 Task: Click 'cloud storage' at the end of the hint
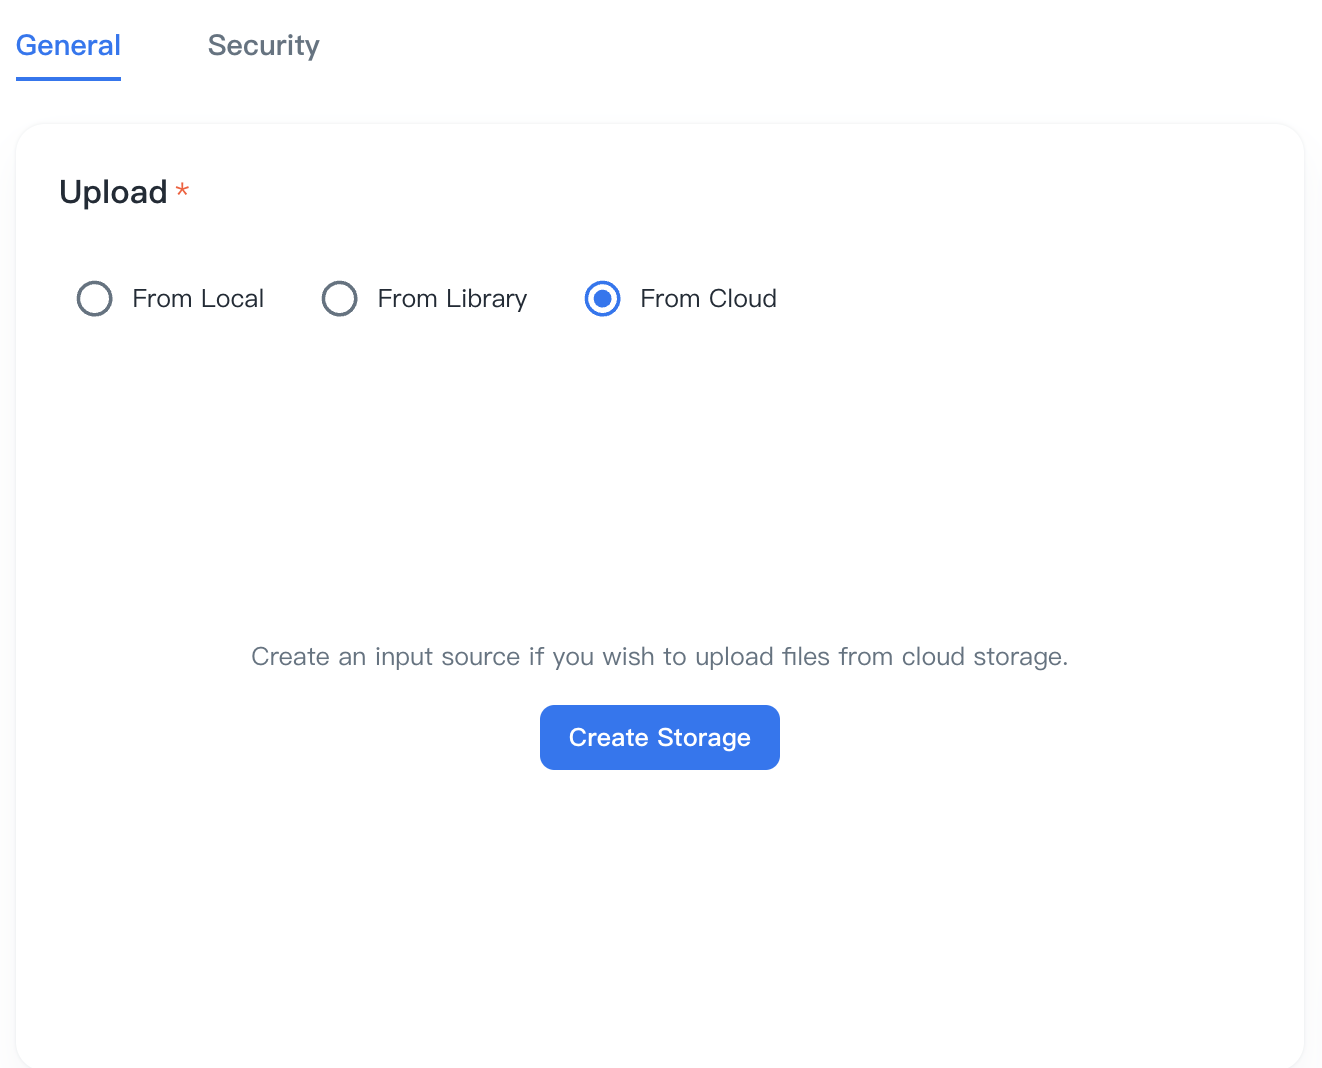984,657
